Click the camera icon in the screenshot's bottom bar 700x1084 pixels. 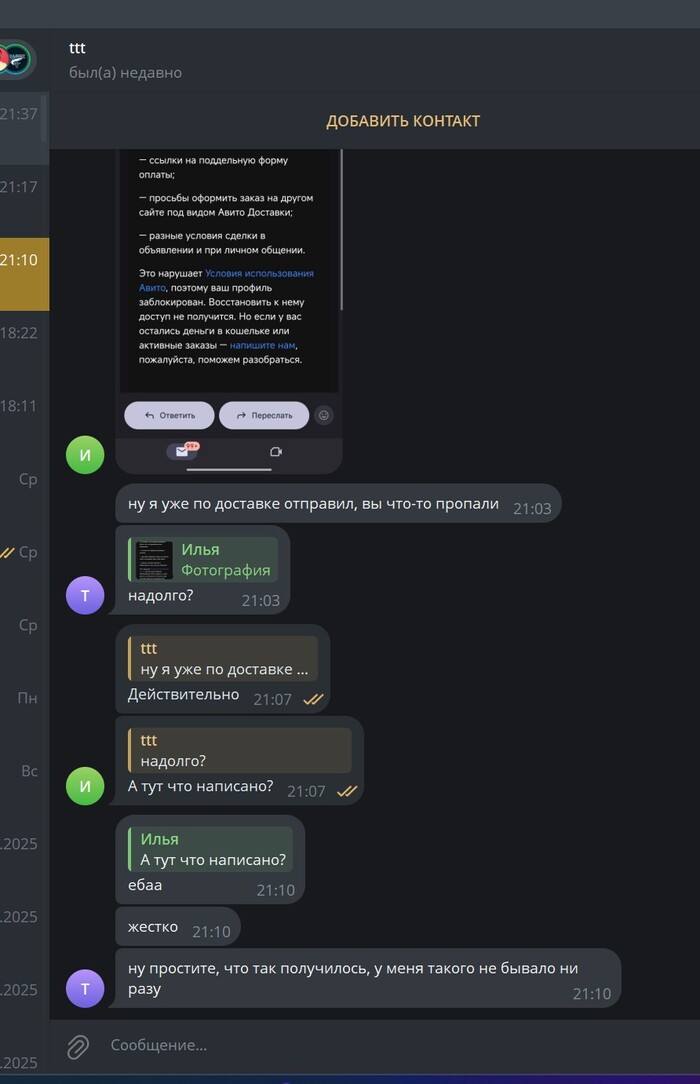pyautogui.click(x=276, y=451)
